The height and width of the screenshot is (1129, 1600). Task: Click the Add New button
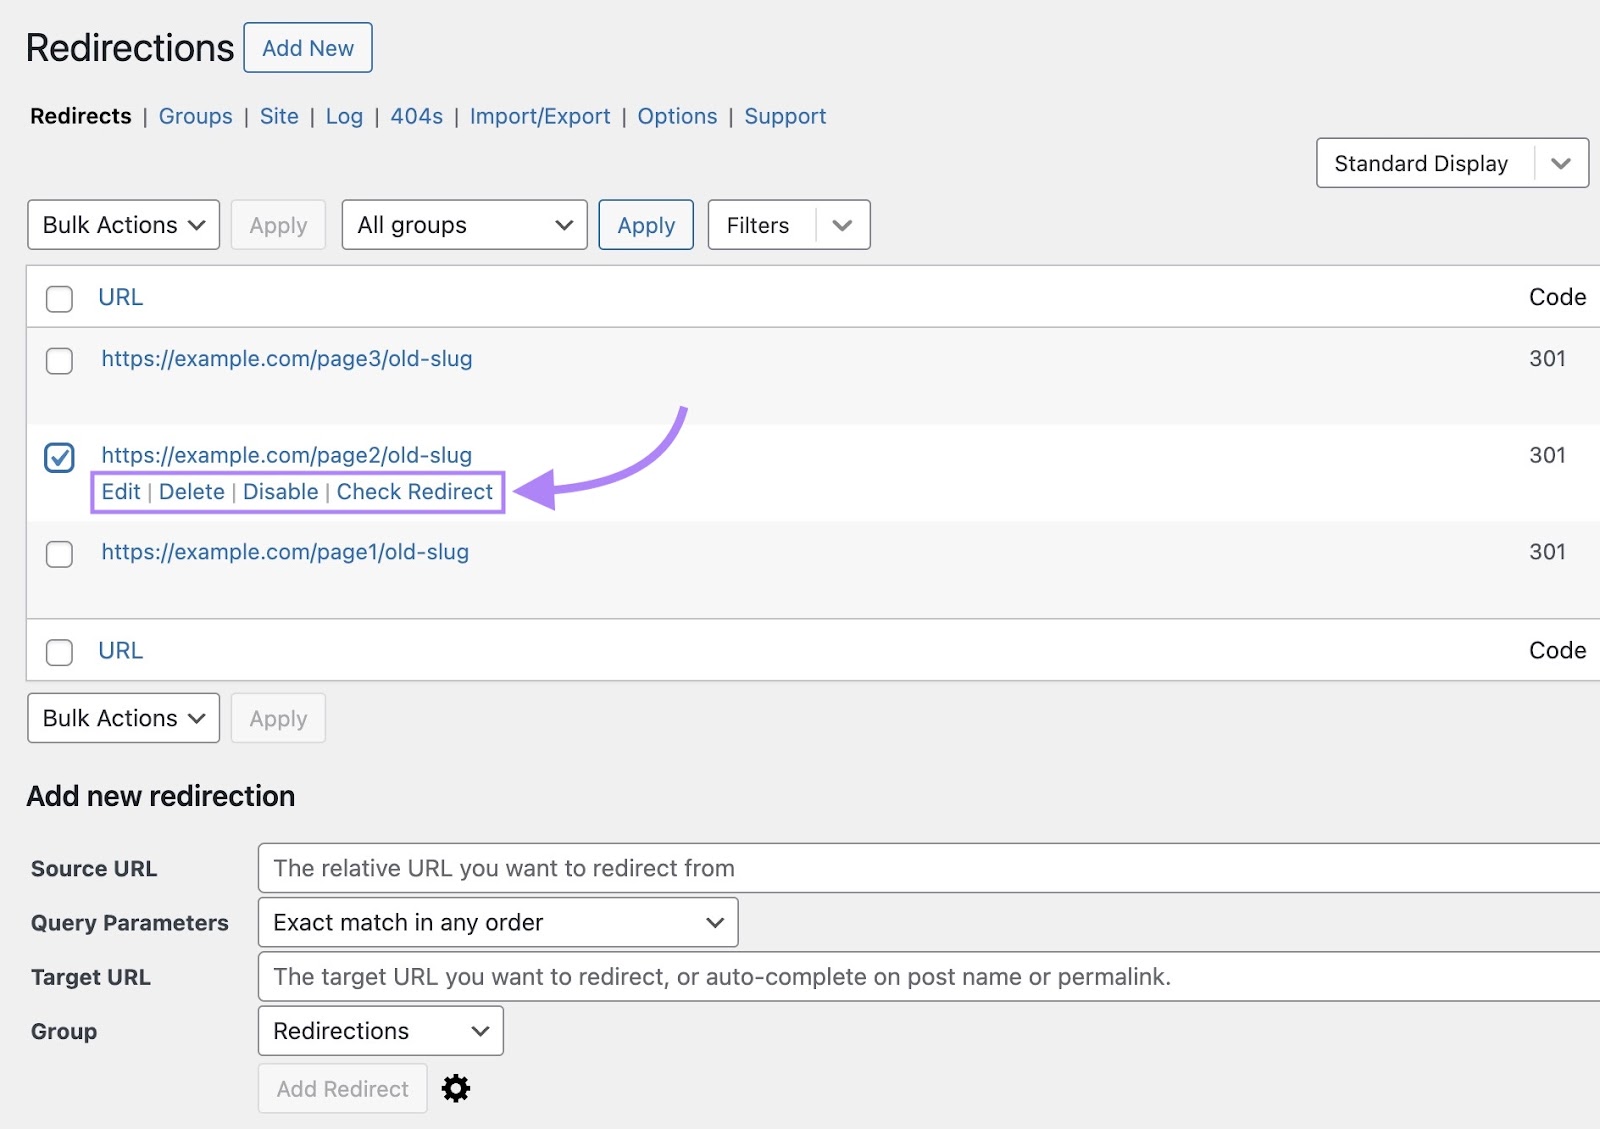coord(307,47)
